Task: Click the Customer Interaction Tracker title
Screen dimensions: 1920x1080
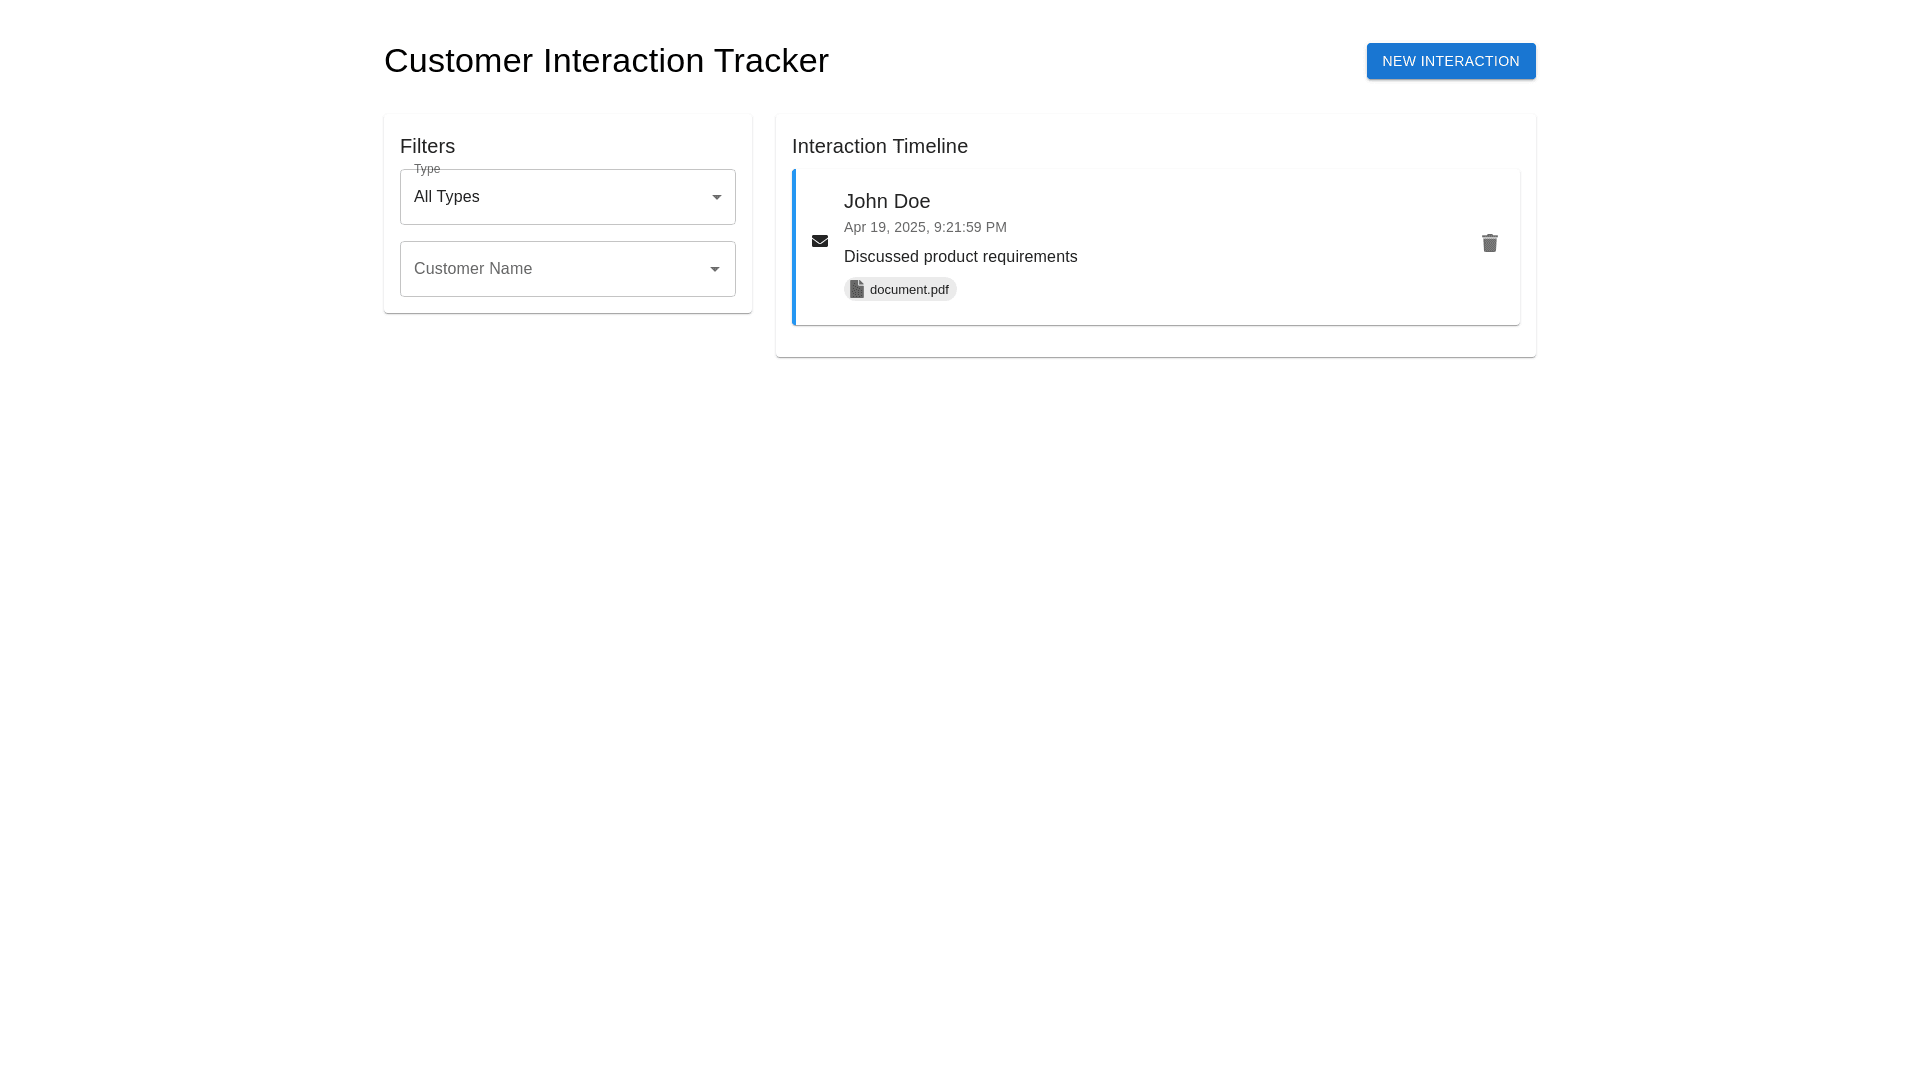Action: 606,61
